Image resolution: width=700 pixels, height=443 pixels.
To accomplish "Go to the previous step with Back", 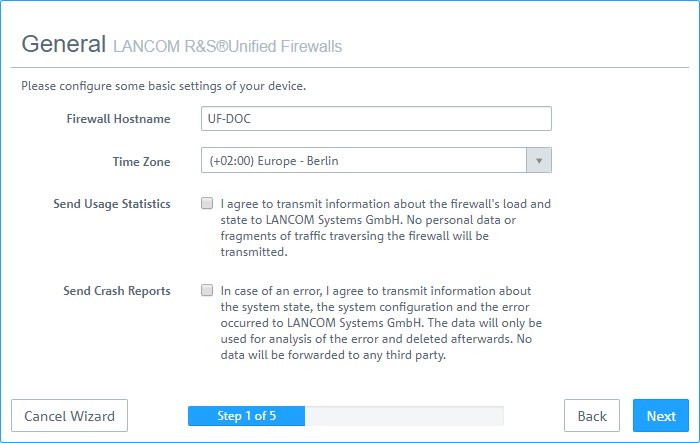I will [592, 416].
